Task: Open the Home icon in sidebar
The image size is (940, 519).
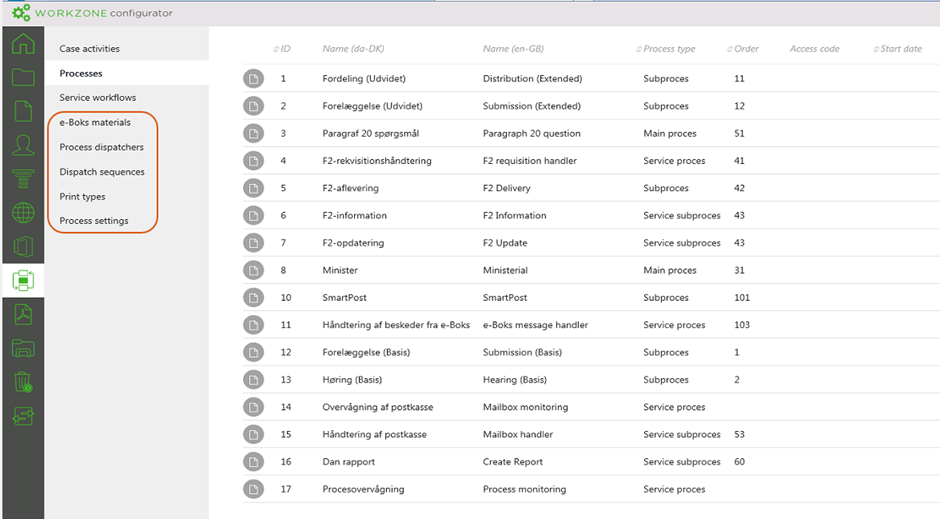Action: (x=23, y=43)
